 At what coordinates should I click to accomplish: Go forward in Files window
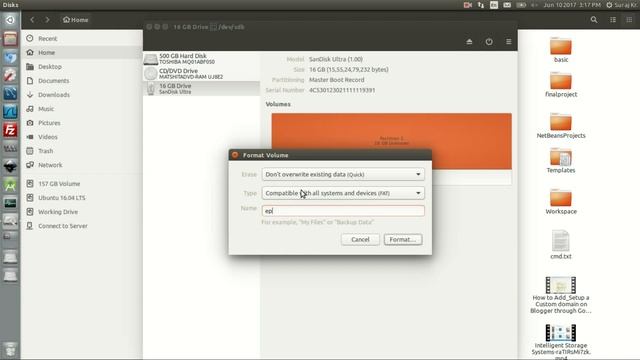[47, 20]
